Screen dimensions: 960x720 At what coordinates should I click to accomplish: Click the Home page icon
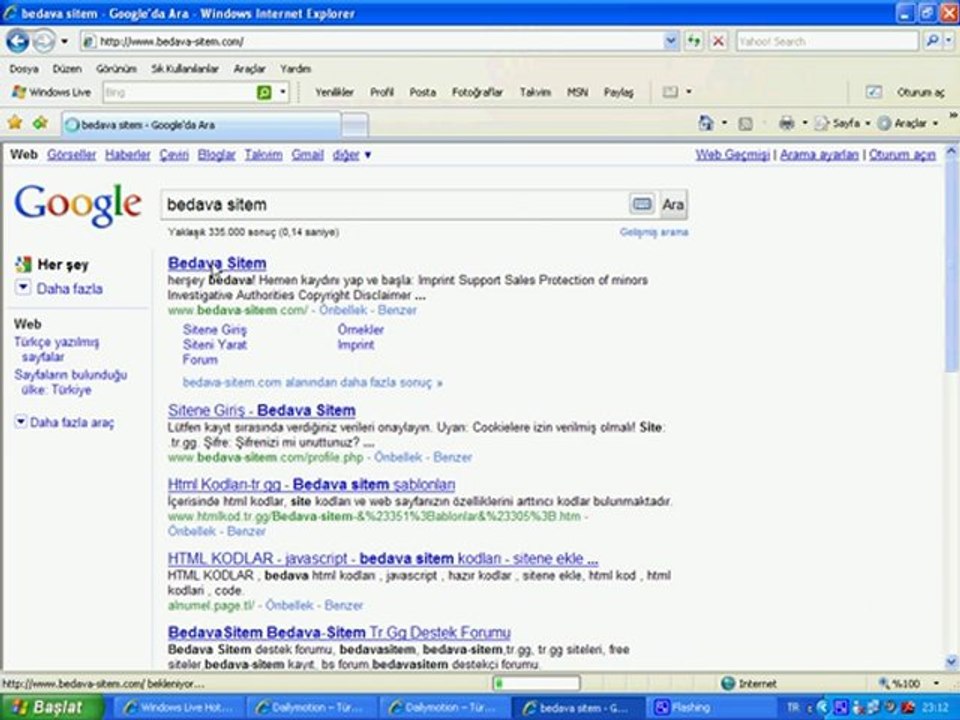[706, 123]
